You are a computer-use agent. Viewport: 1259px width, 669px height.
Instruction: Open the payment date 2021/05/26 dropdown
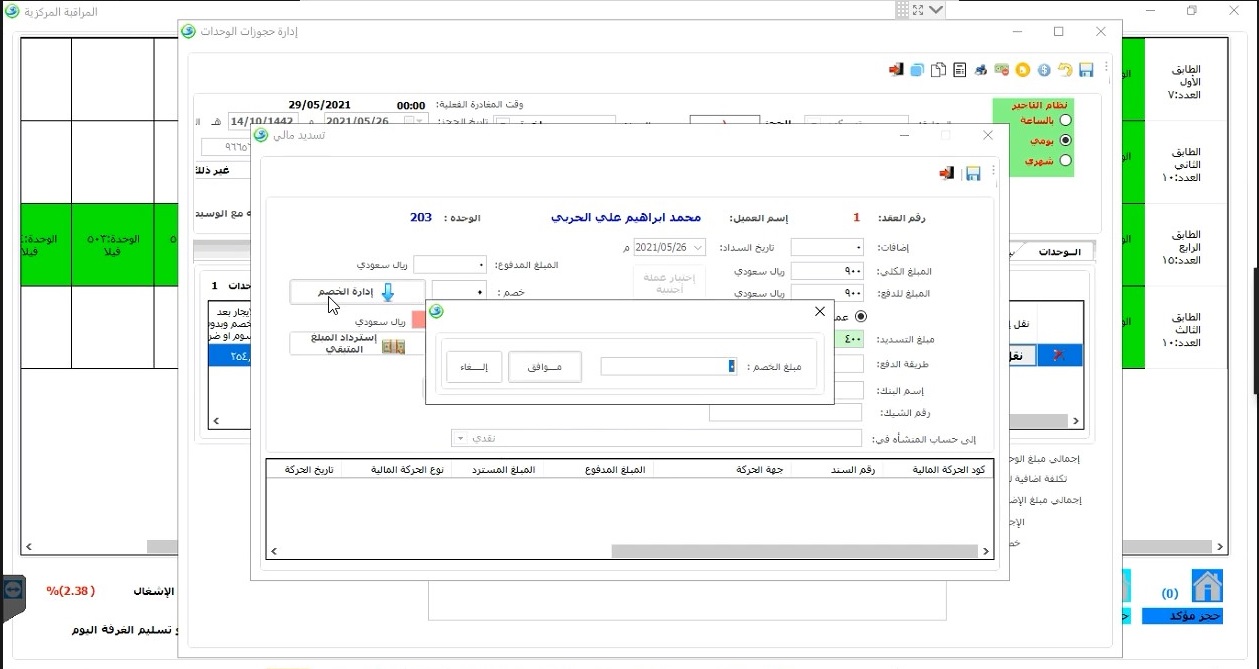(697, 247)
